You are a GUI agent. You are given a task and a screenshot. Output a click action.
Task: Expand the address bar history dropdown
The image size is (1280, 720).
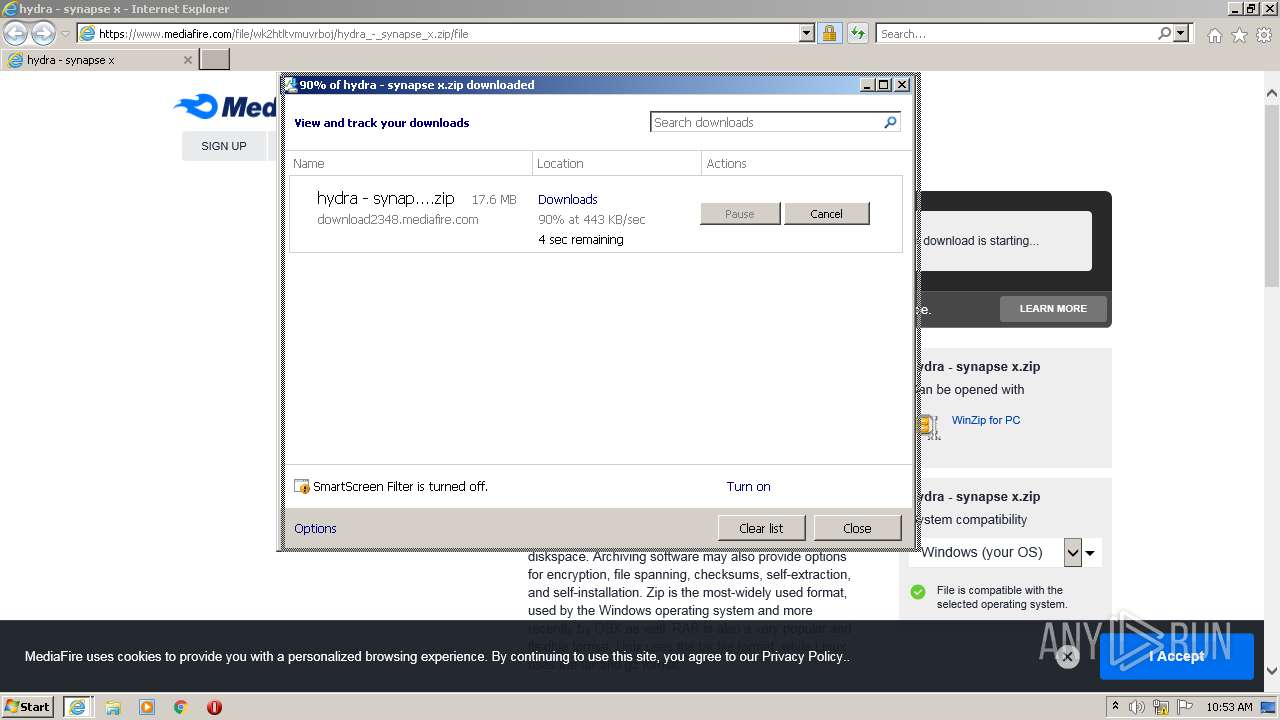pyautogui.click(x=807, y=33)
